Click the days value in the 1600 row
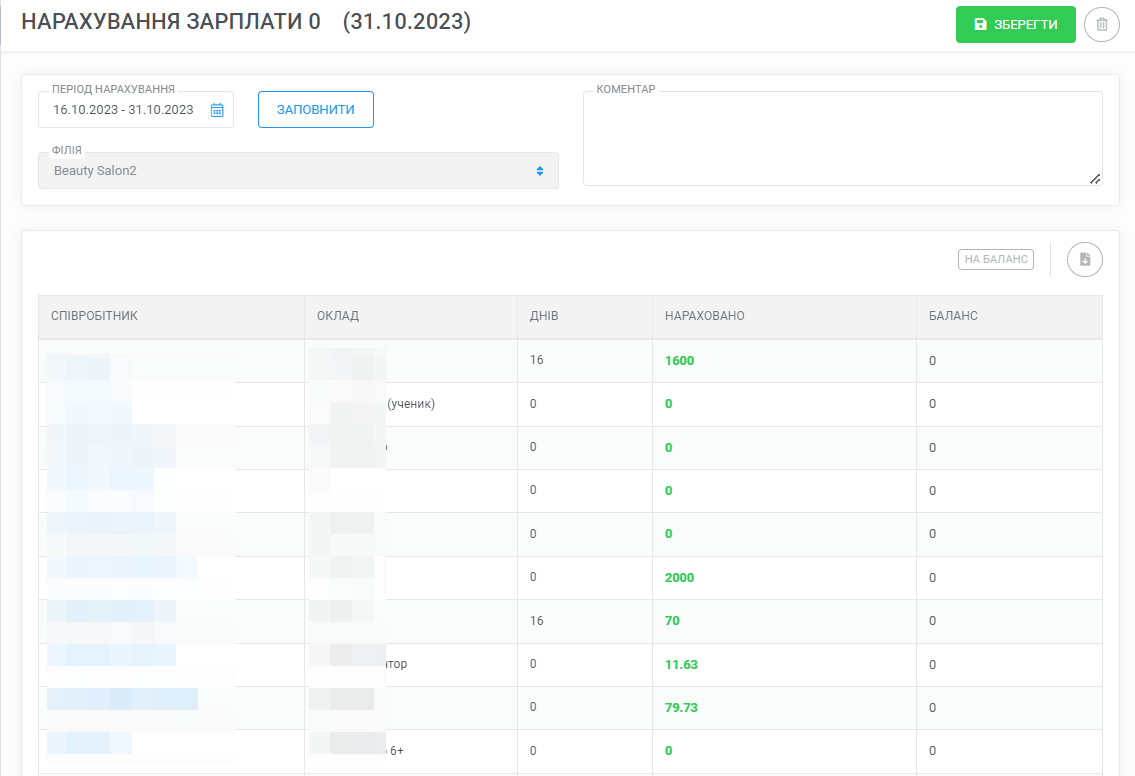This screenshot has height=776, width=1135. tap(536, 360)
